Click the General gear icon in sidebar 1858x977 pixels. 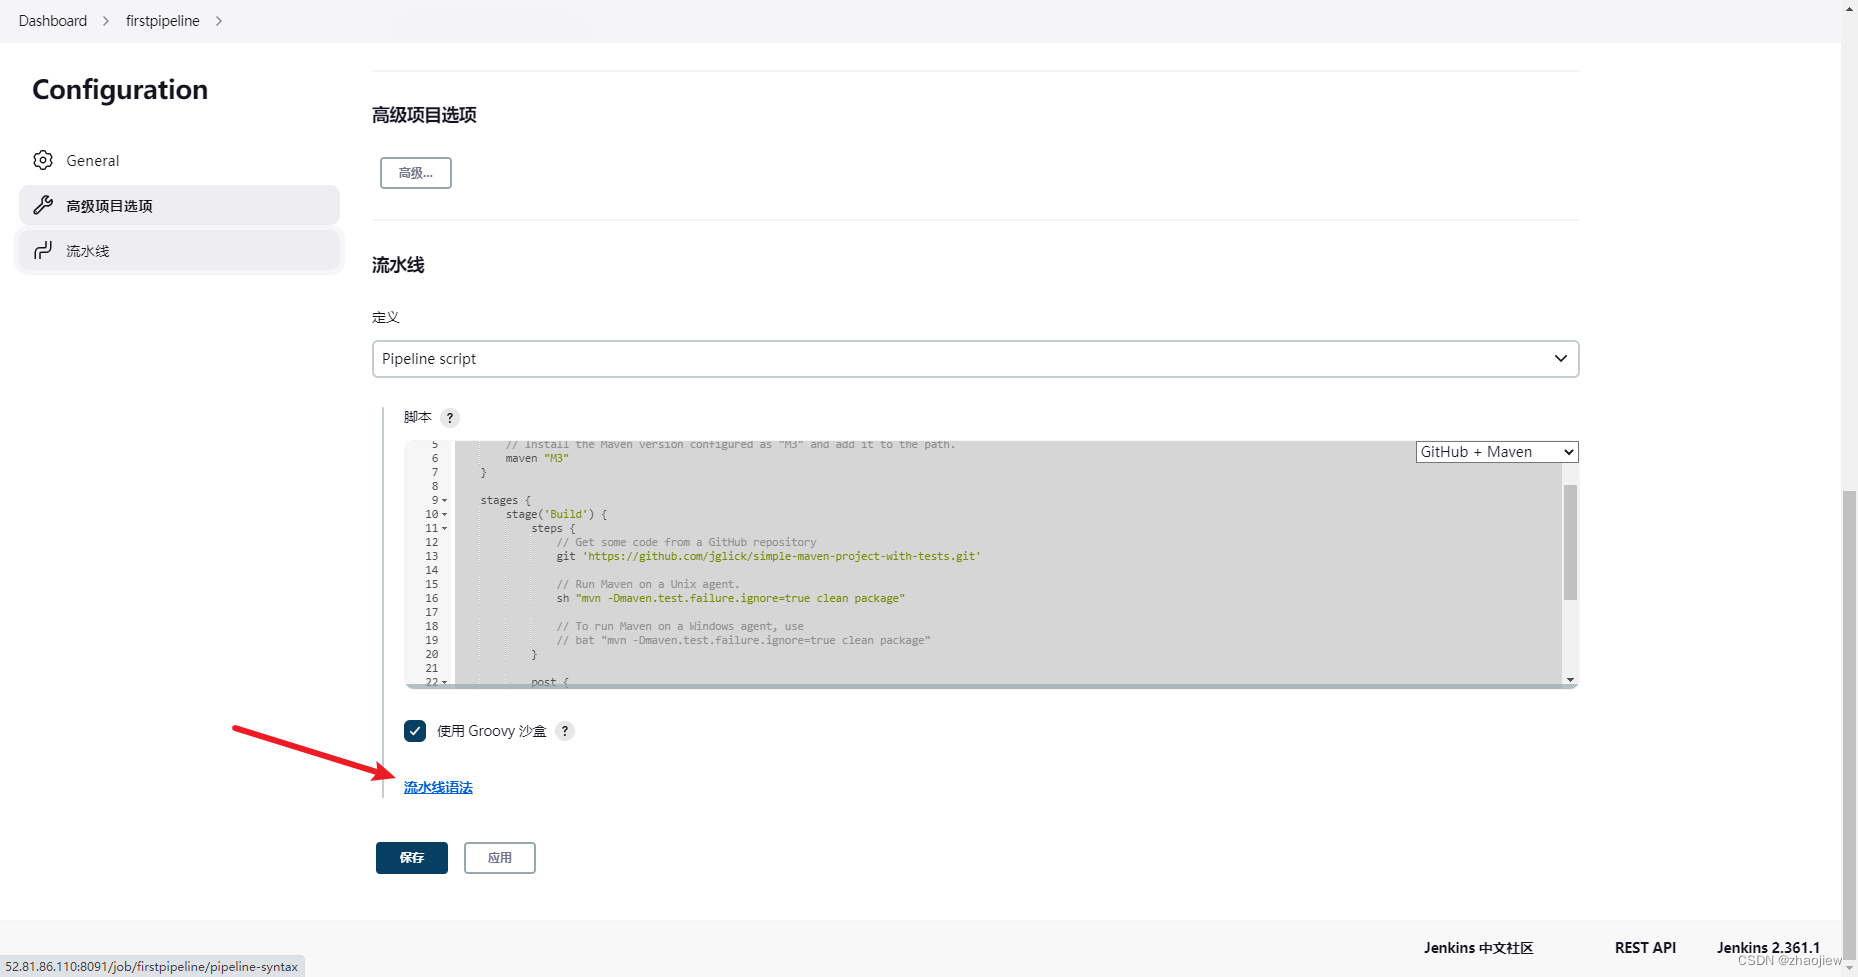click(x=43, y=160)
